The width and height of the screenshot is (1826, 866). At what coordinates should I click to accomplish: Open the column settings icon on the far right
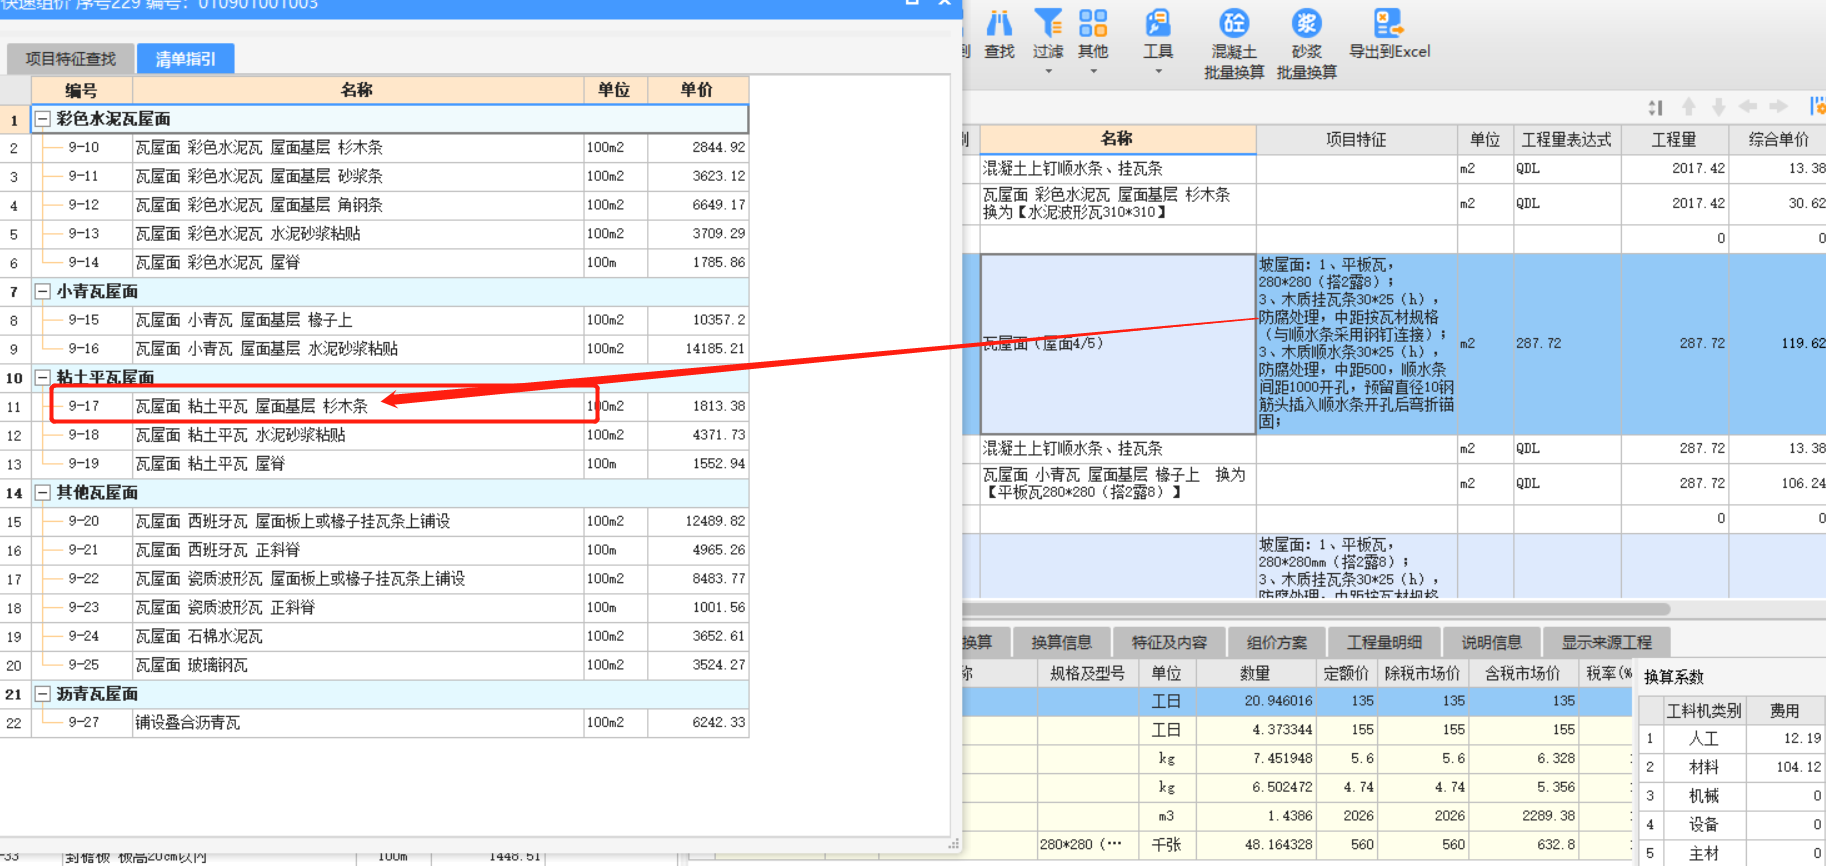point(1816,106)
